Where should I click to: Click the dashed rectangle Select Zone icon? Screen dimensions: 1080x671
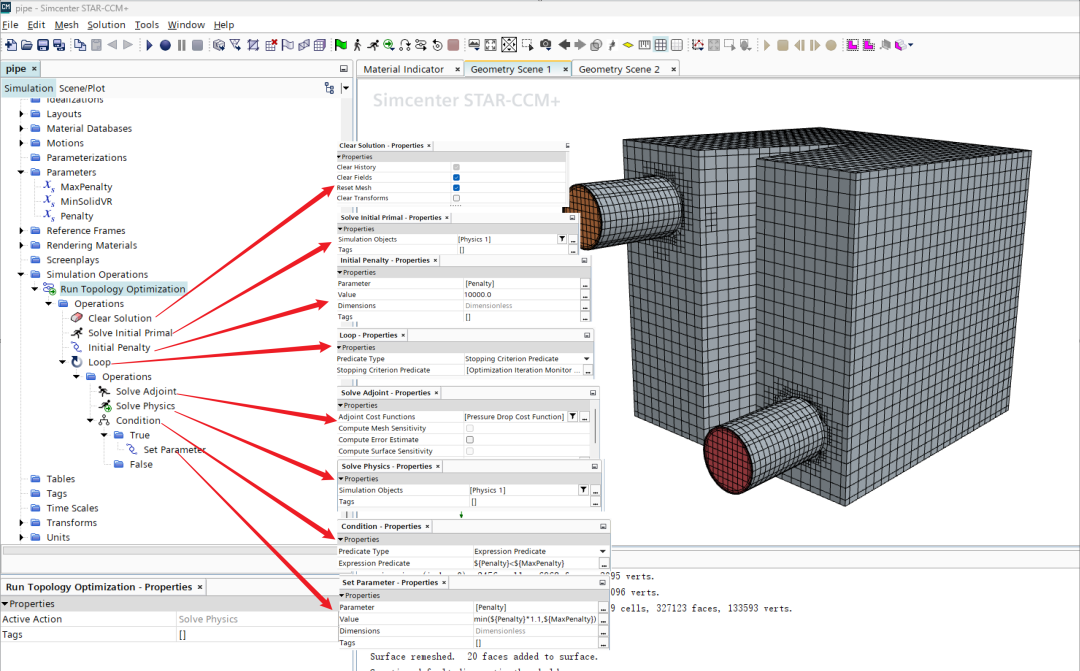(x=528, y=45)
